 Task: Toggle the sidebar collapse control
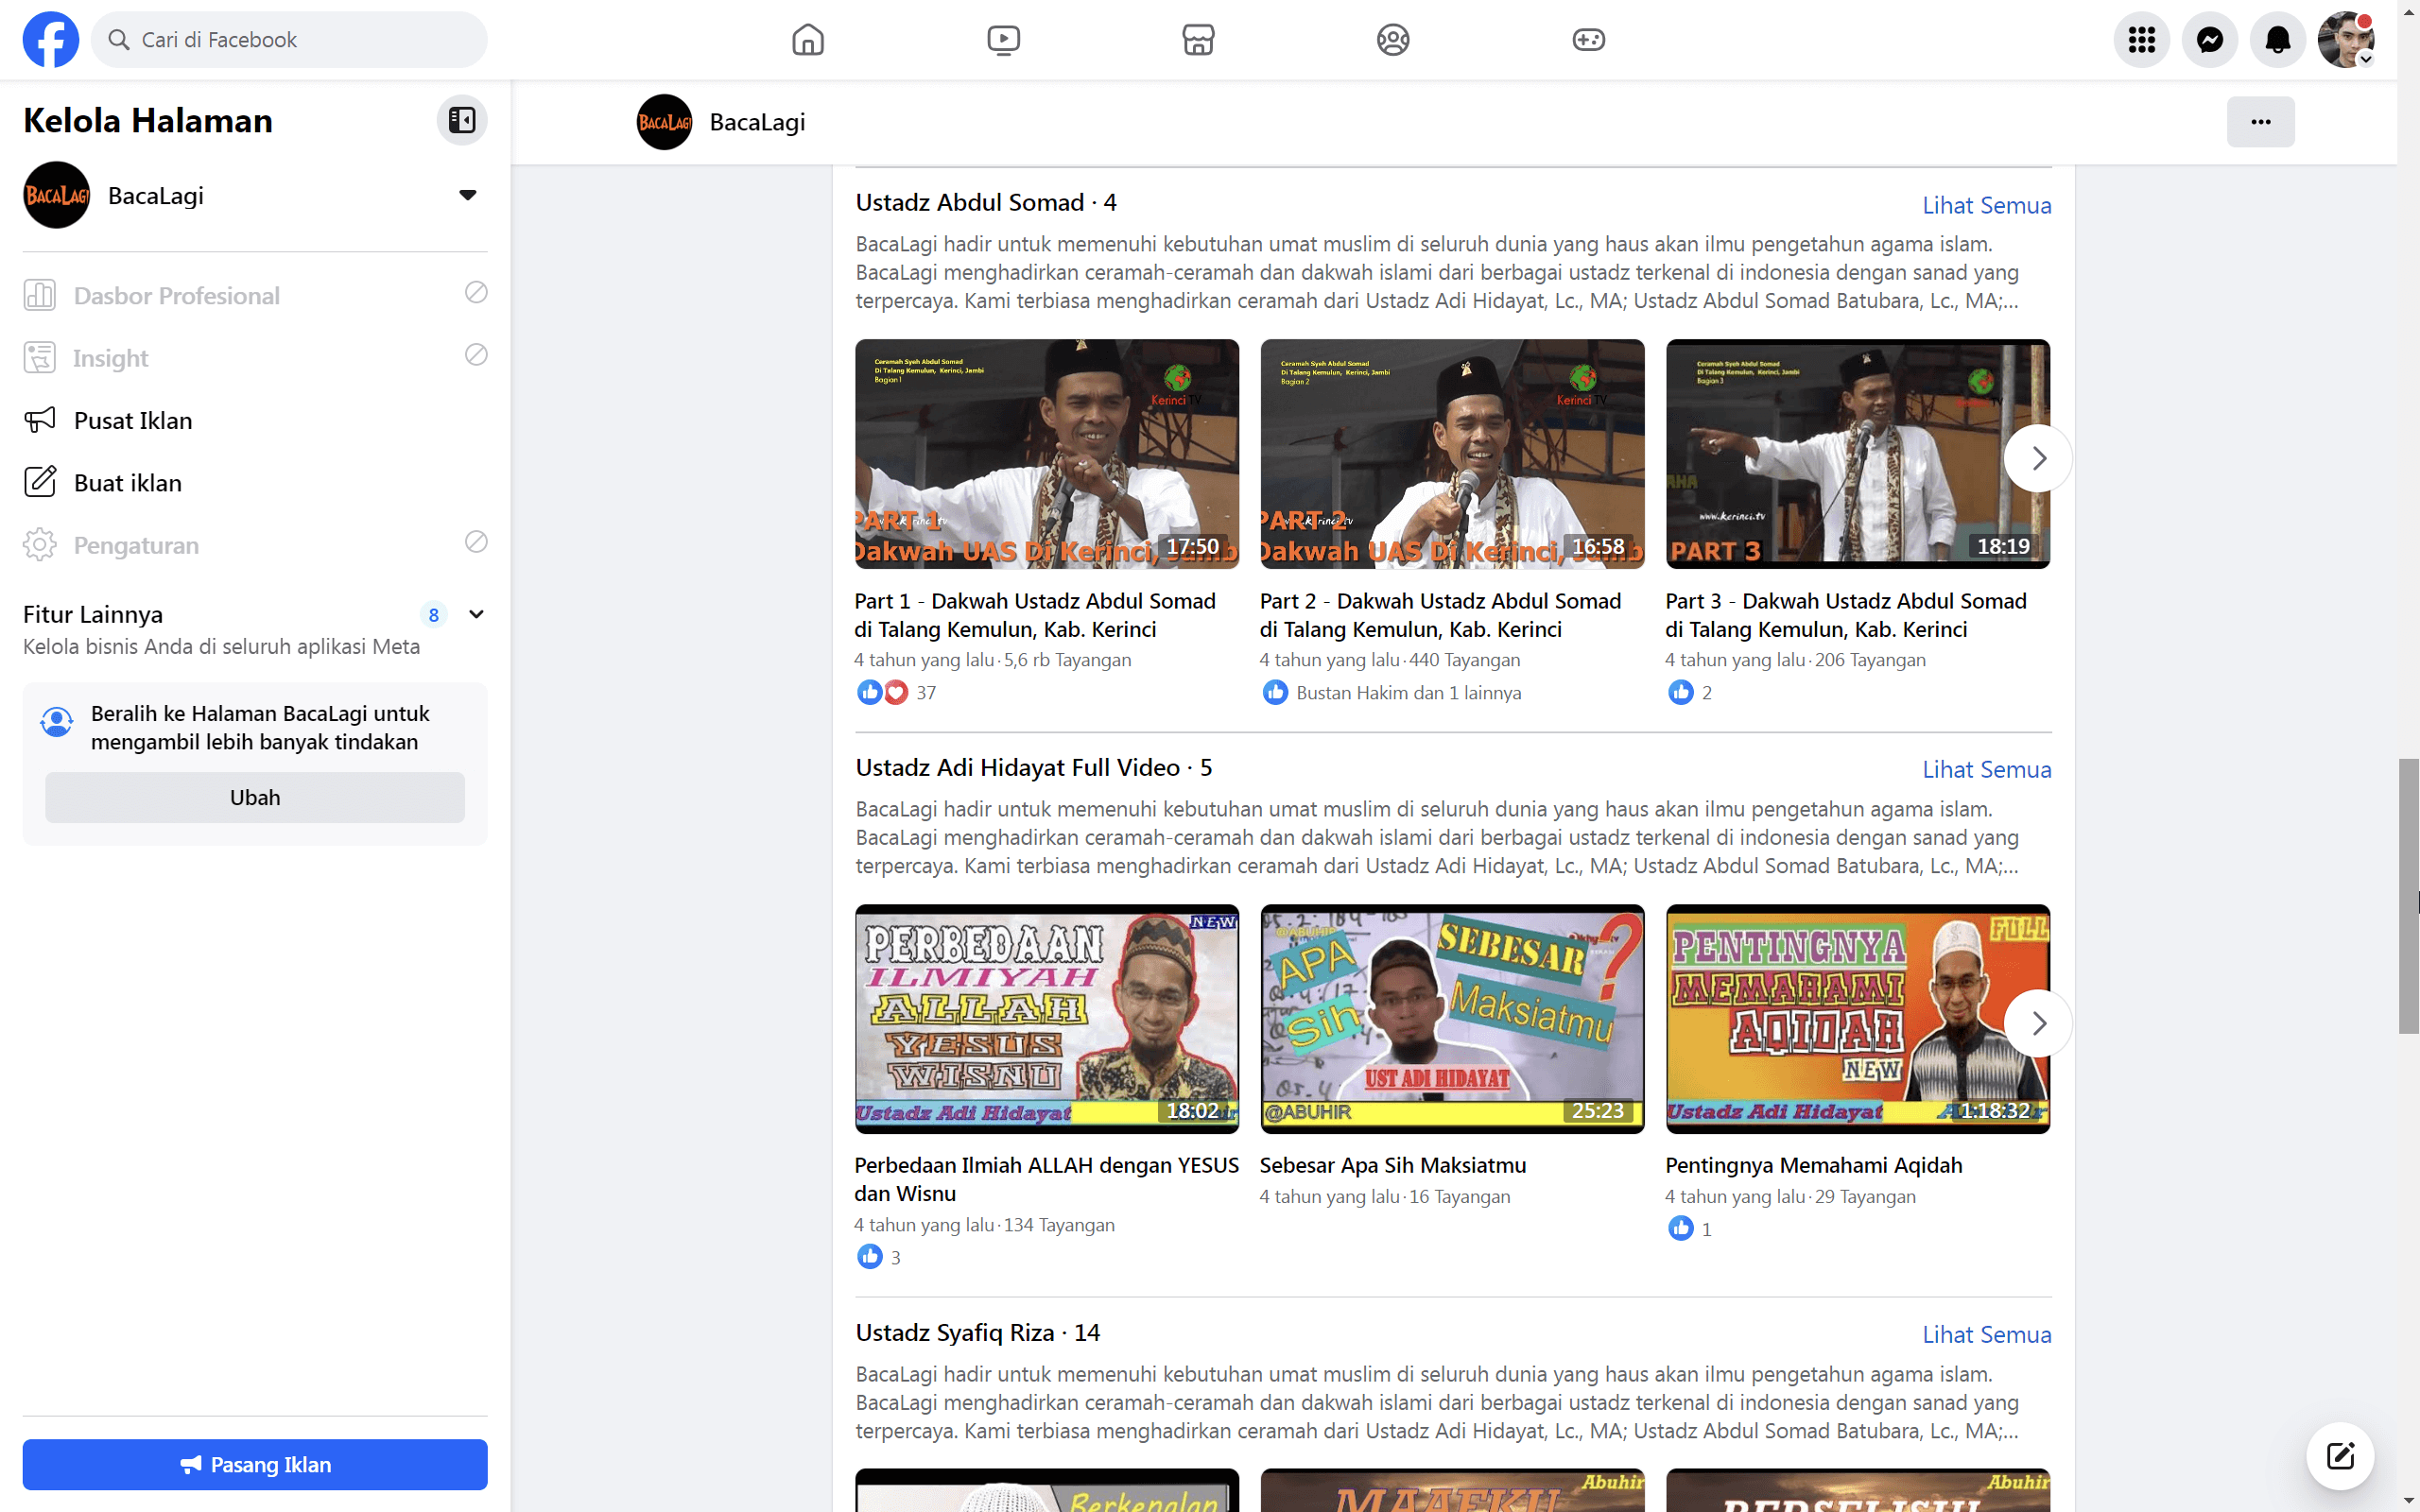461,120
